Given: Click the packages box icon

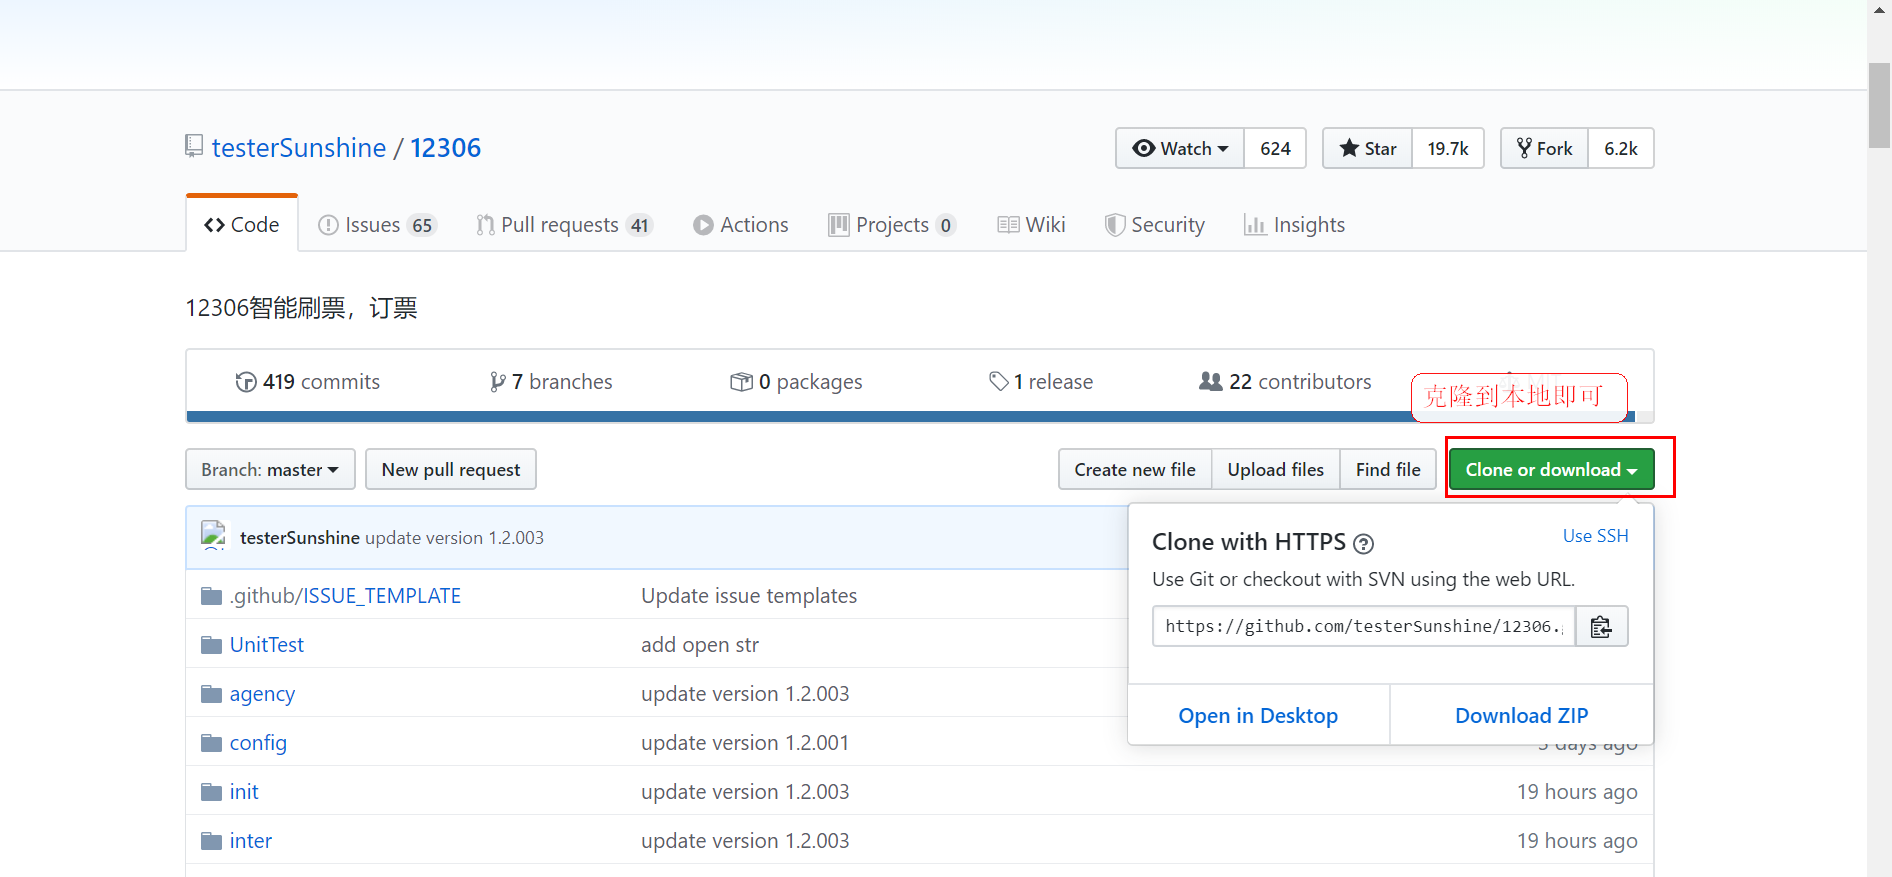Looking at the screenshot, I should point(741,382).
